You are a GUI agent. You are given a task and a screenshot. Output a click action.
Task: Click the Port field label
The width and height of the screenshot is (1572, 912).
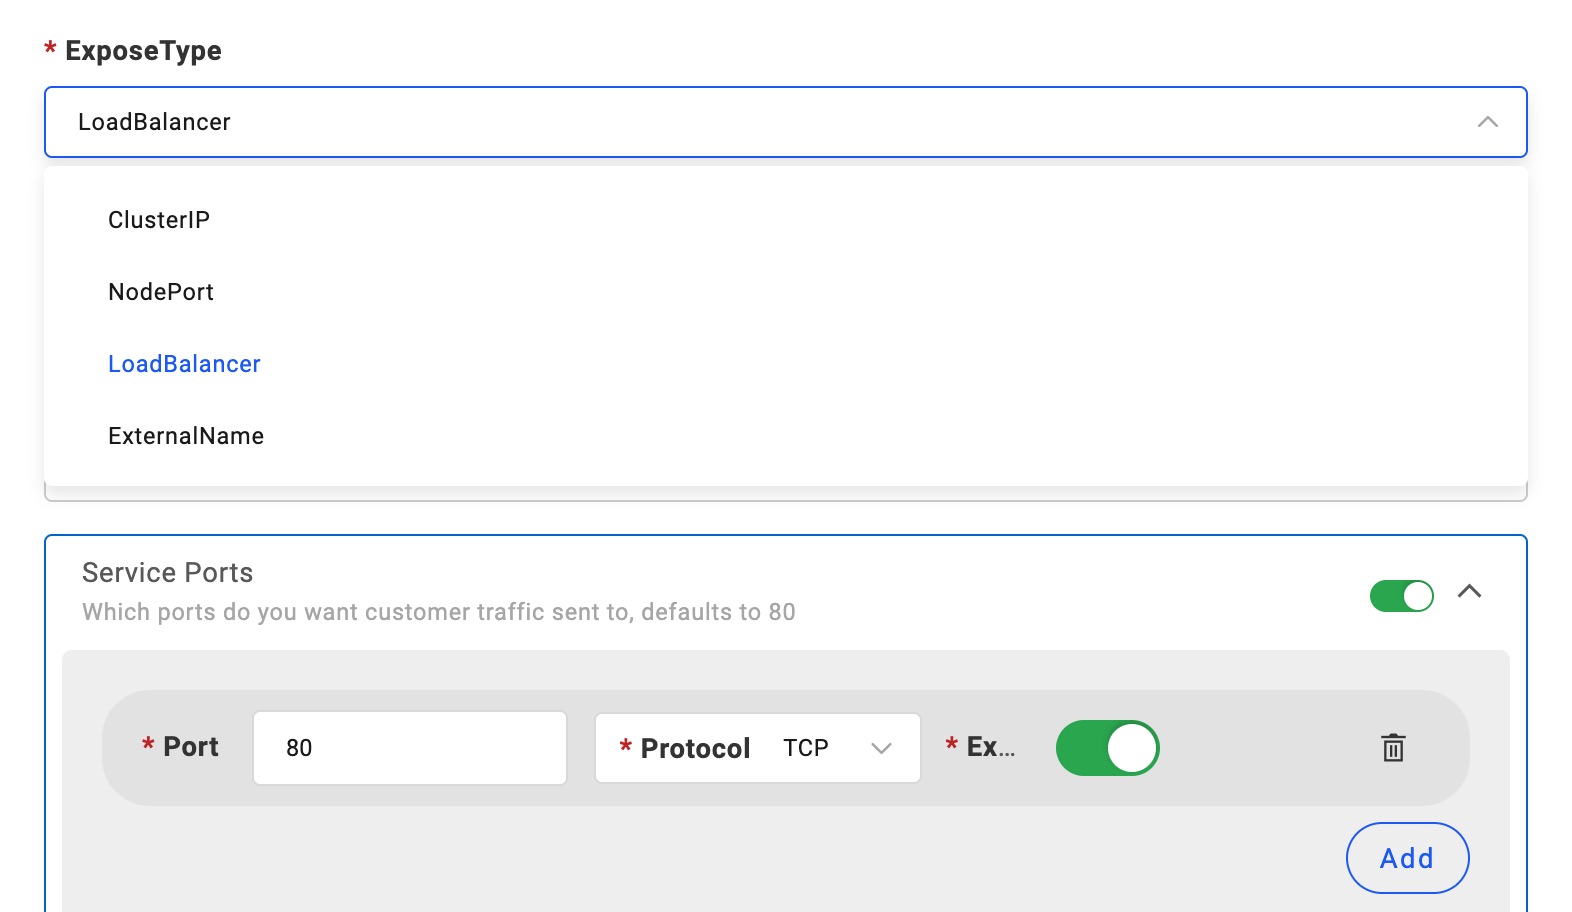[x=190, y=747]
